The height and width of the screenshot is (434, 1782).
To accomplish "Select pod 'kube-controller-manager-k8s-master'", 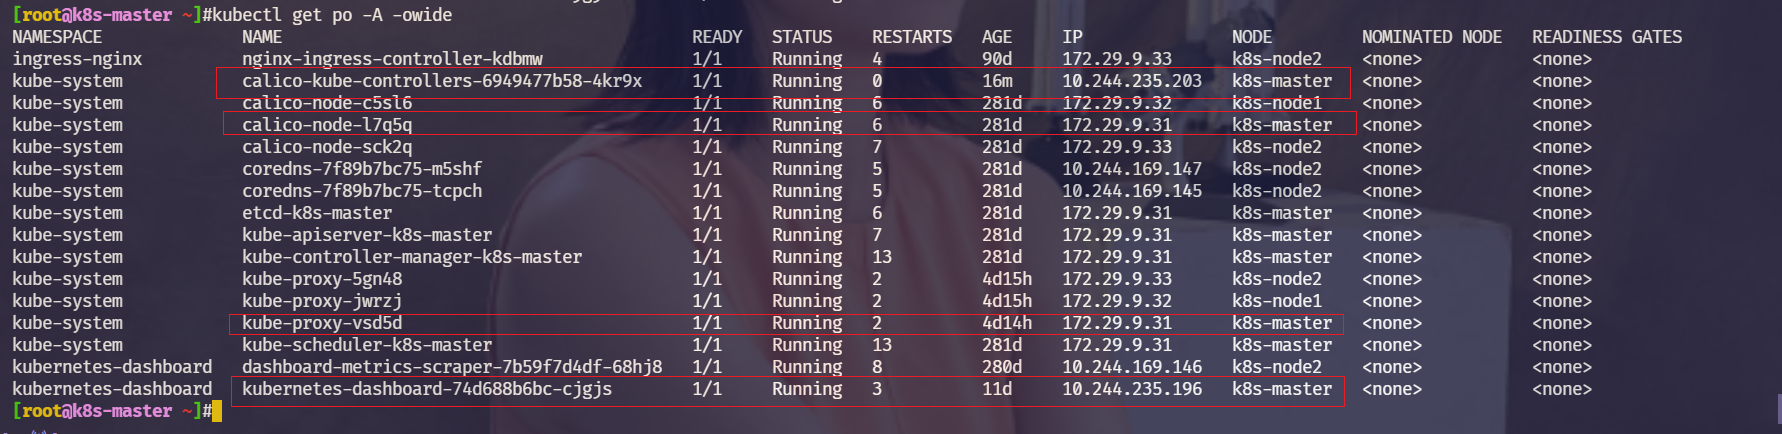I will pyautogui.click(x=412, y=257).
